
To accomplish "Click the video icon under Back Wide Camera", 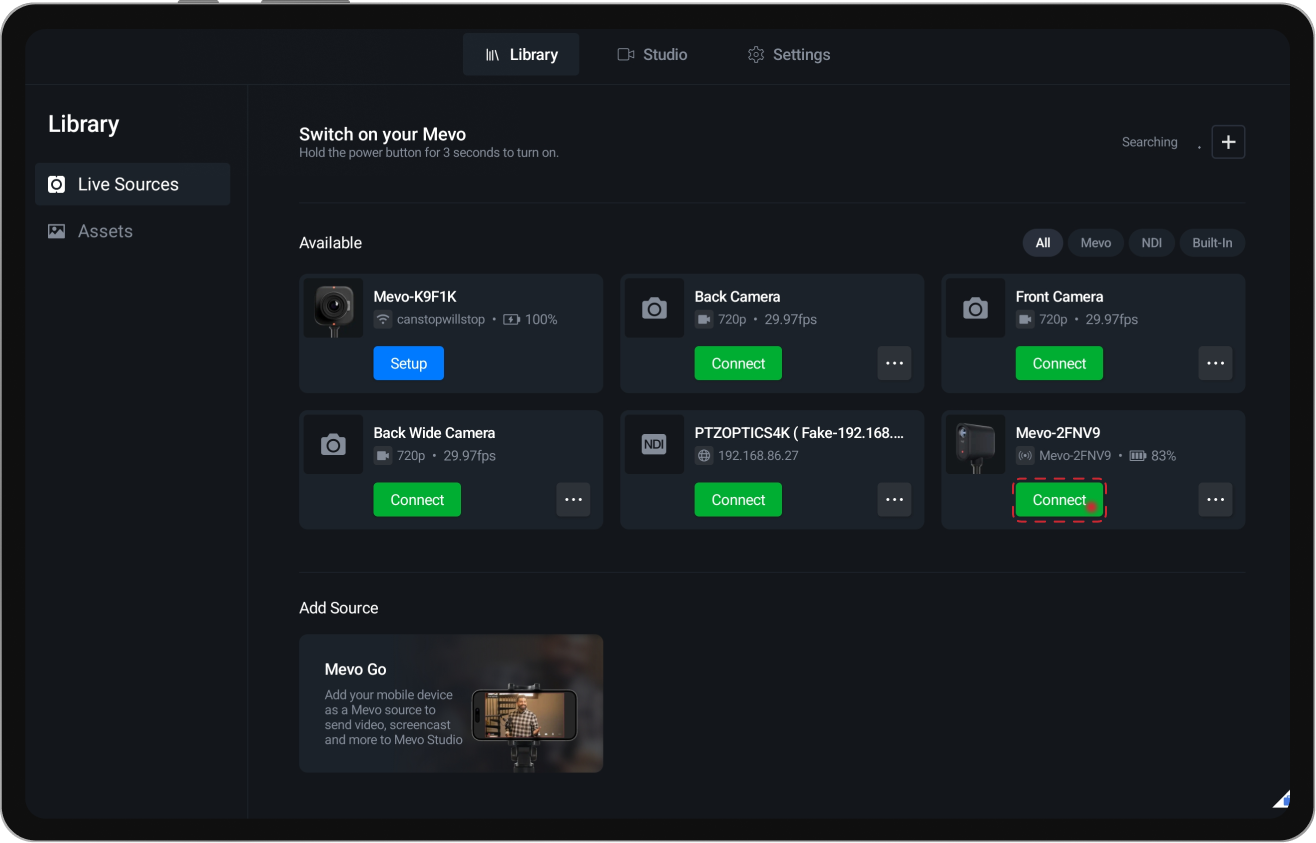I will (x=382, y=456).
